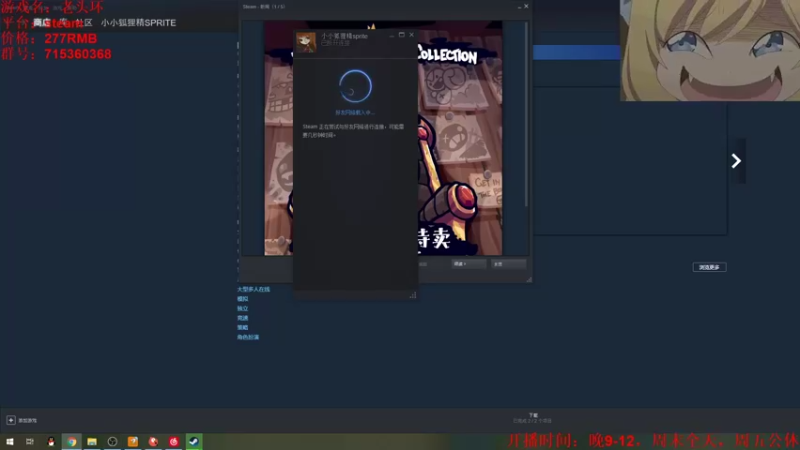Go to the next item with the carousel arrow
The width and height of the screenshot is (800, 450).
click(736, 161)
